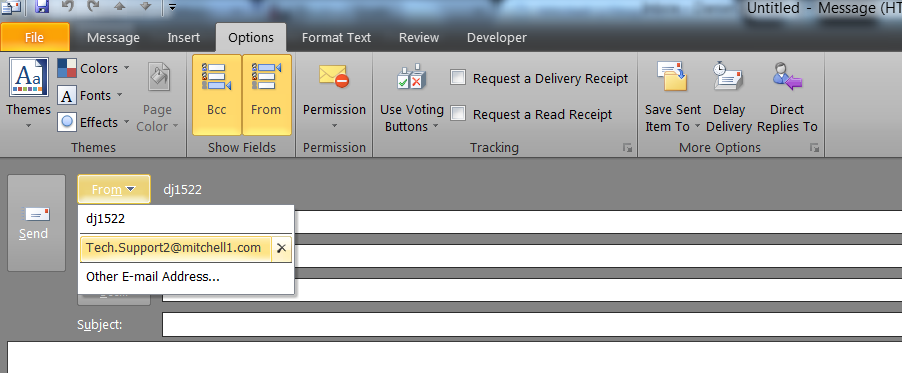
Task: Switch to the Format Text tab
Action: pos(337,37)
